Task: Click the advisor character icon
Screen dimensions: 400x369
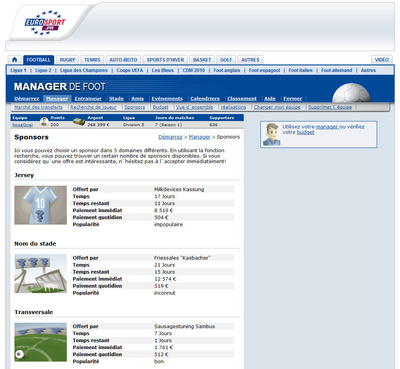Action: click(x=272, y=134)
